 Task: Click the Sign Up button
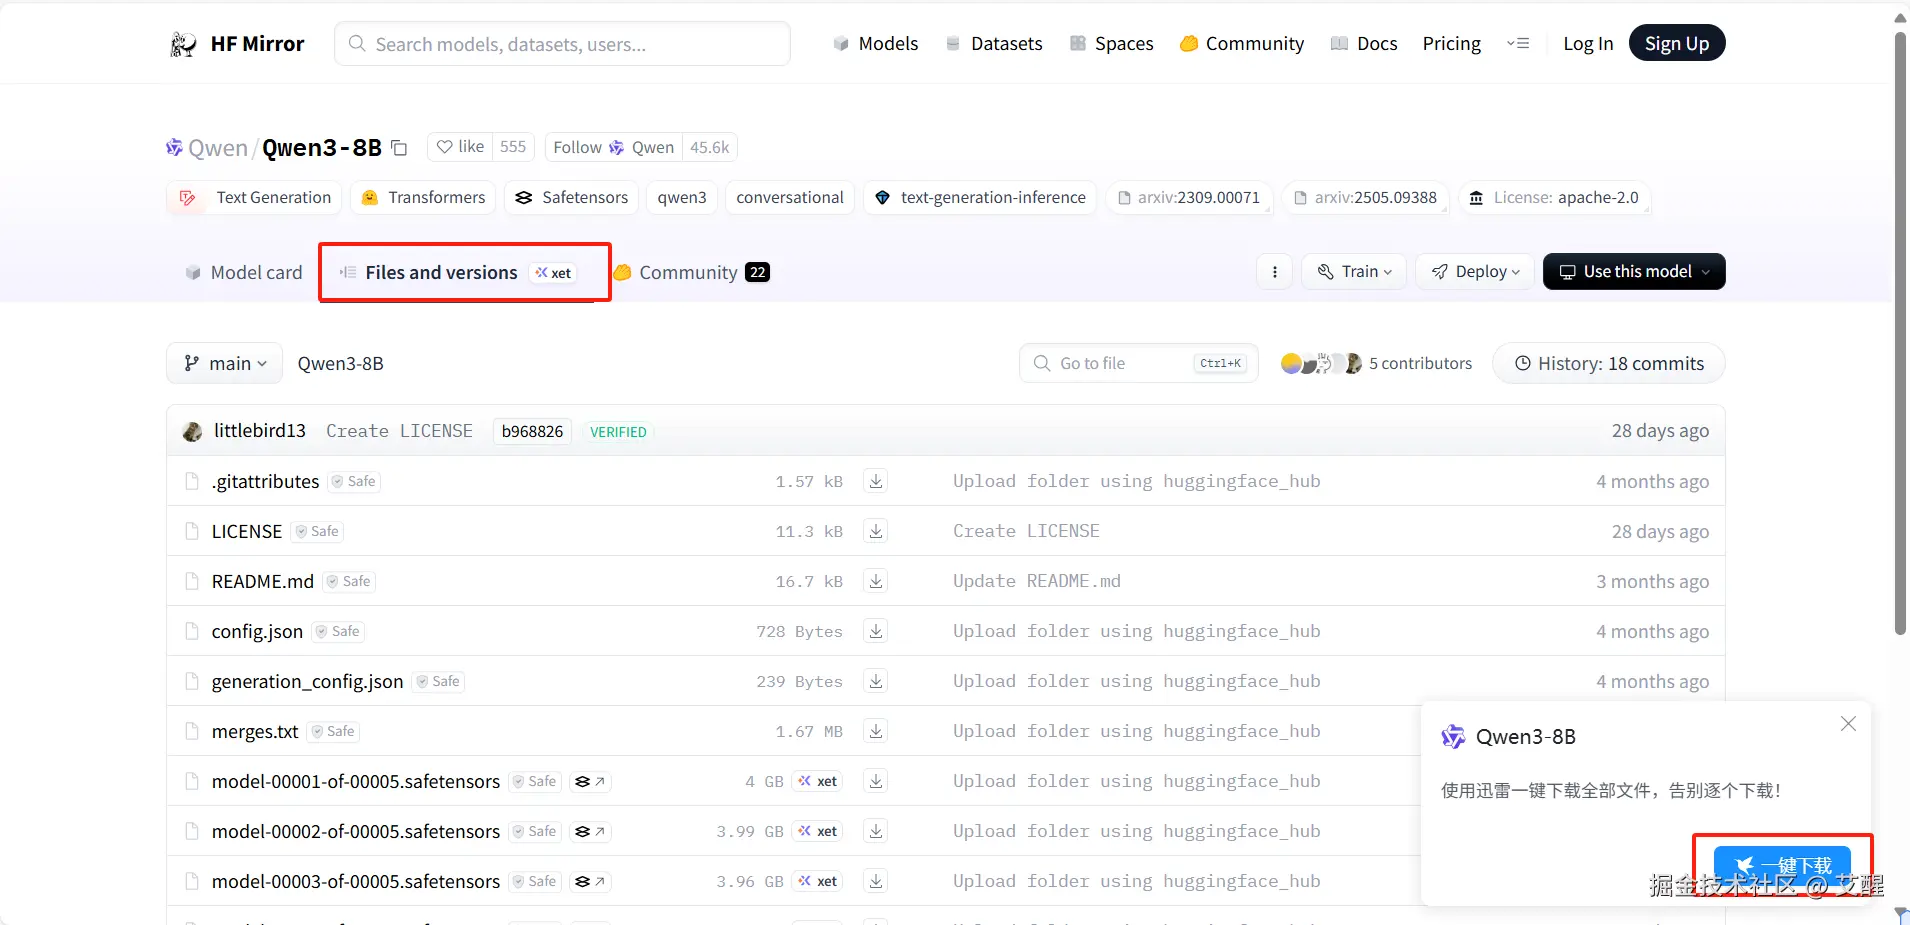click(1677, 43)
